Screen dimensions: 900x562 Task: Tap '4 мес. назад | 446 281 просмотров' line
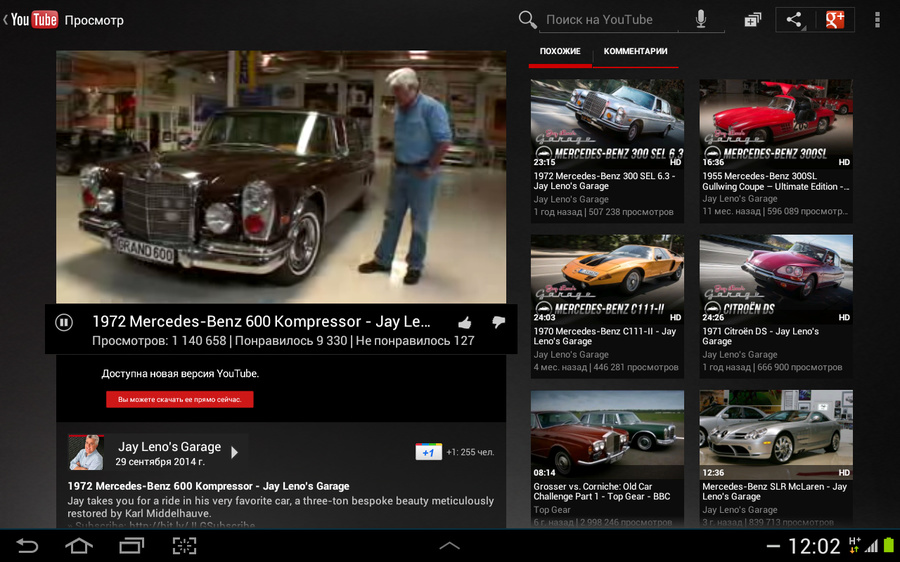(x=606, y=367)
